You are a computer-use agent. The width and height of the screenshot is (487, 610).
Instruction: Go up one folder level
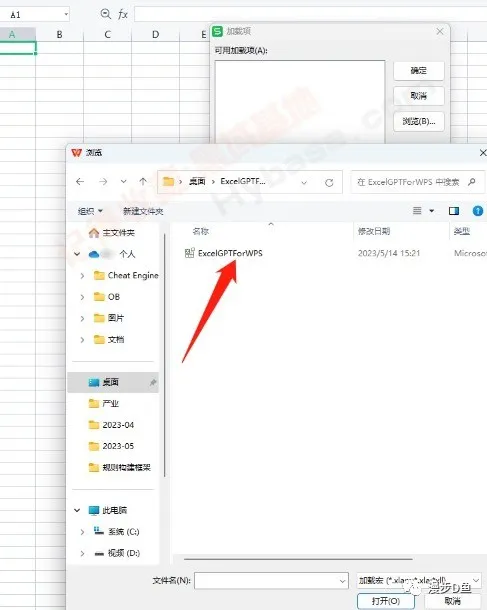tap(143, 182)
